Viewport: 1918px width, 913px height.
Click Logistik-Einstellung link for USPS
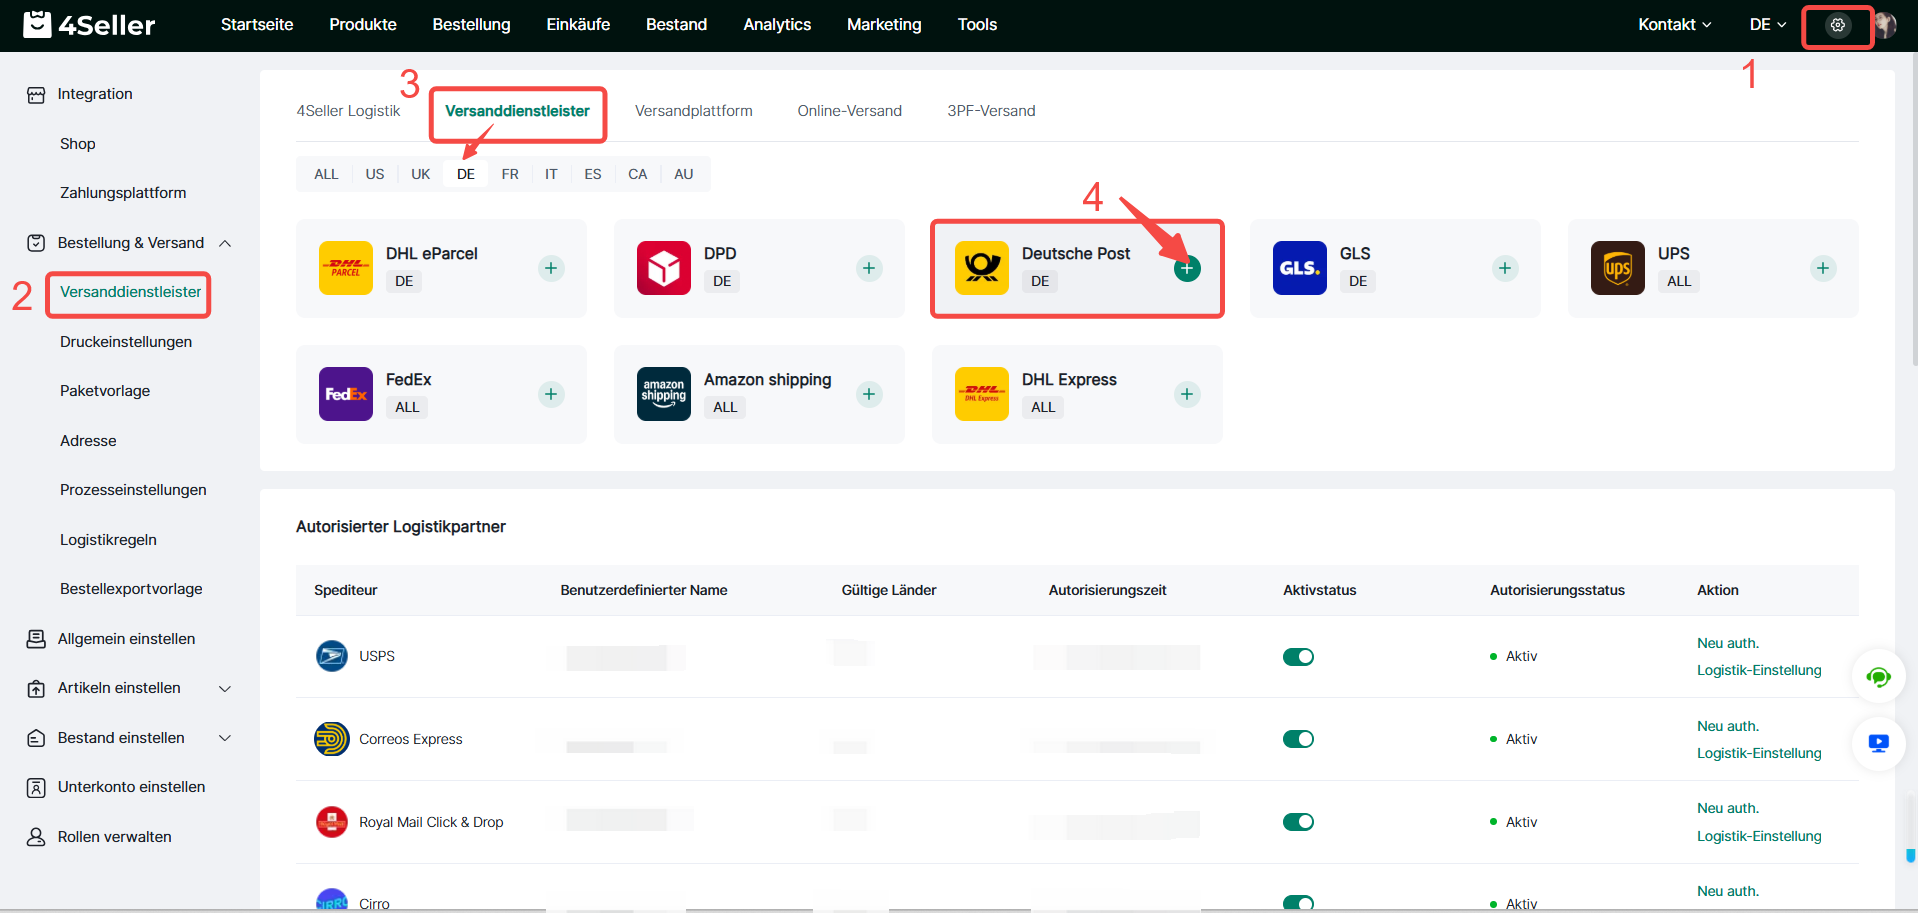pos(1758,670)
